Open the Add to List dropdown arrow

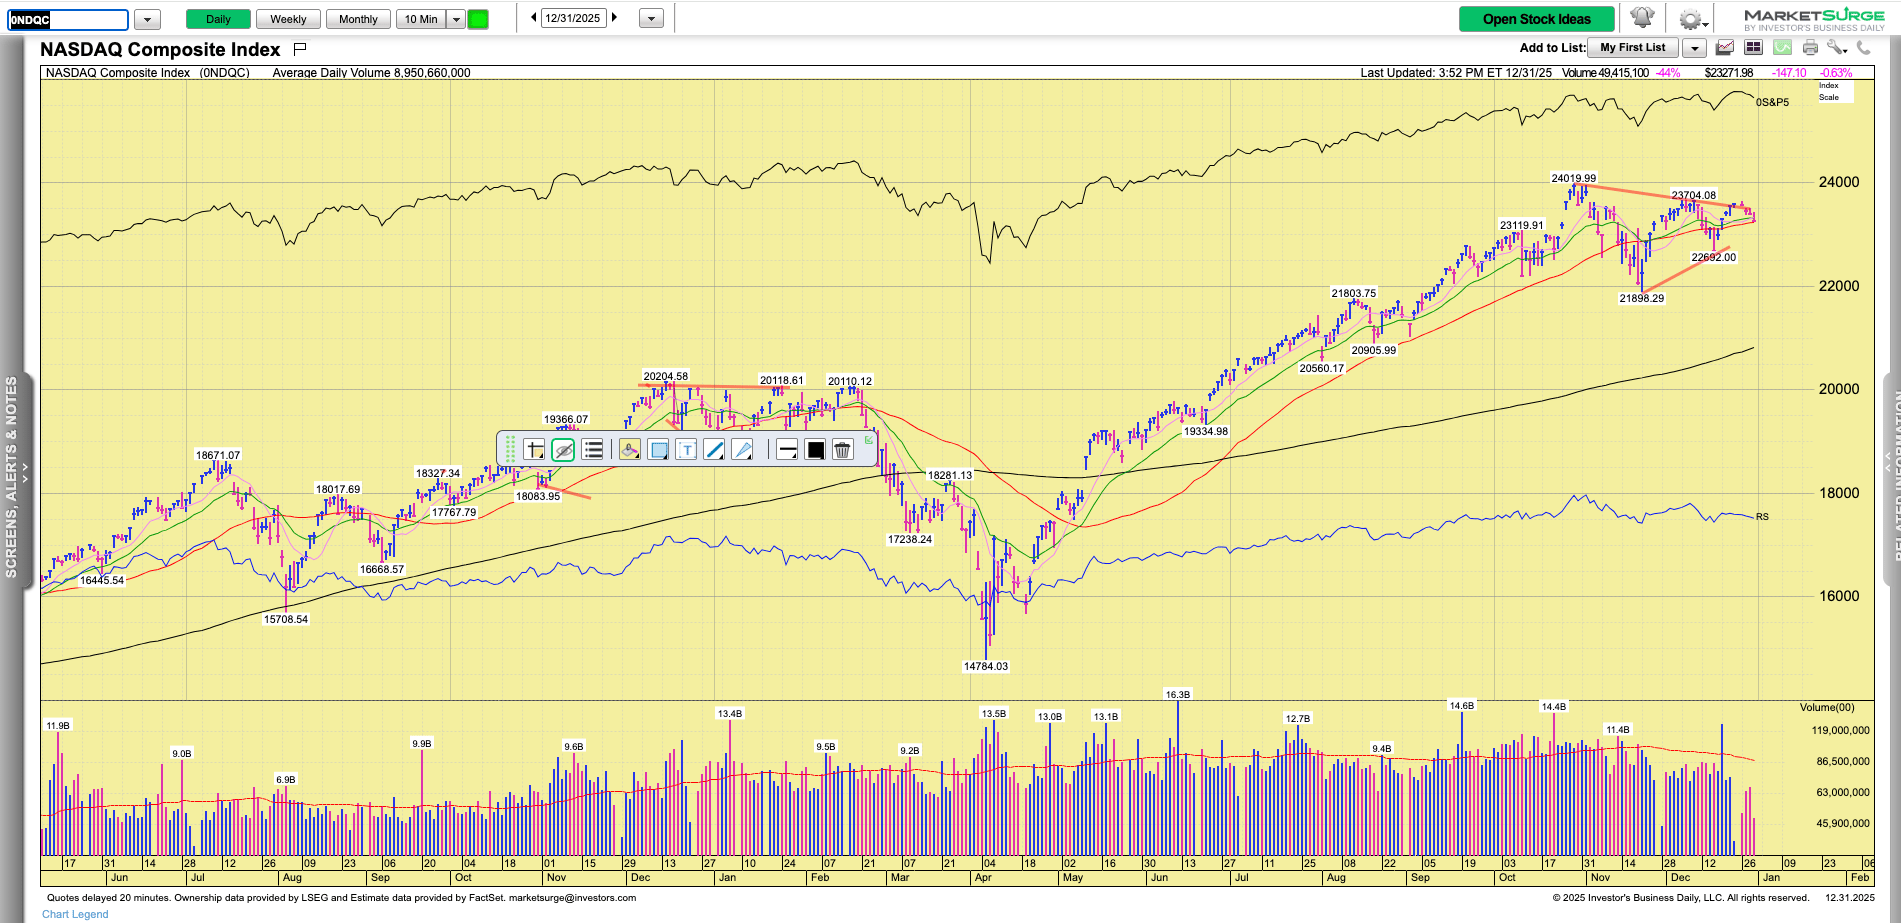pyautogui.click(x=1694, y=48)
